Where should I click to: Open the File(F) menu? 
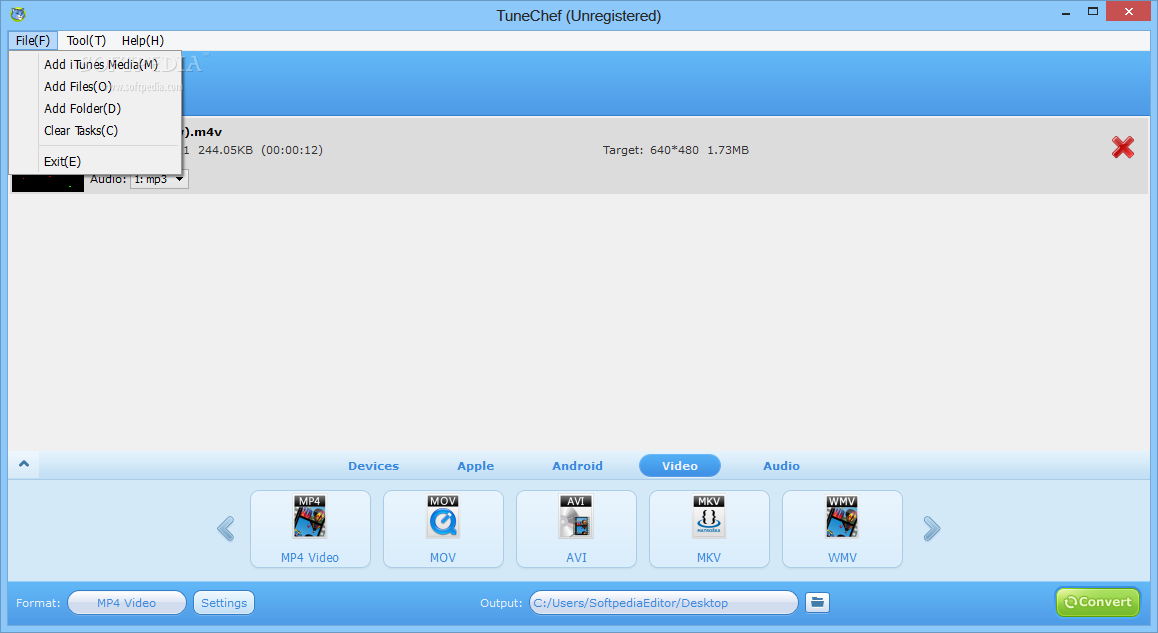(x=32, y=41)
